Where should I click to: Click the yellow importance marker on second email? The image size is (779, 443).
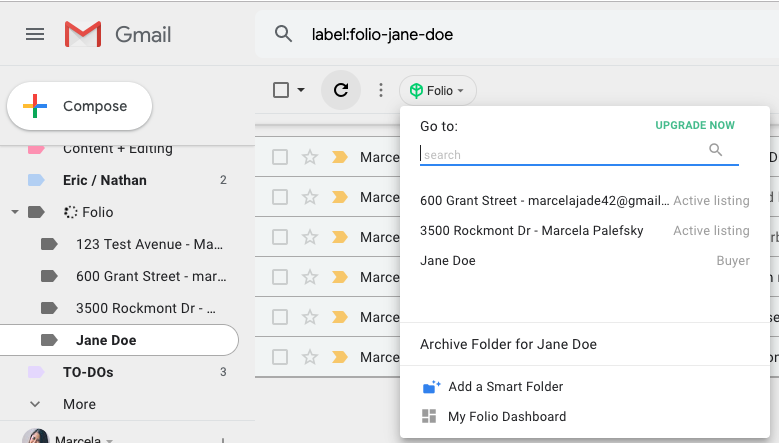[340, 197]
